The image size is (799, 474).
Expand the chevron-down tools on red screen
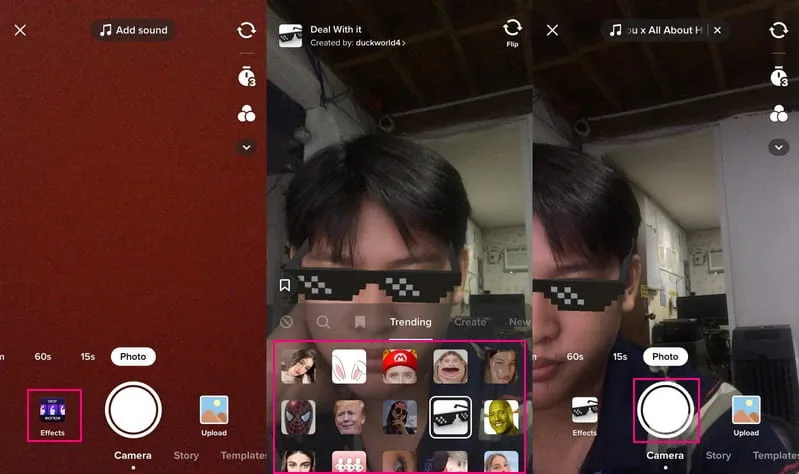pyautogui.click(x=246, y=147)
